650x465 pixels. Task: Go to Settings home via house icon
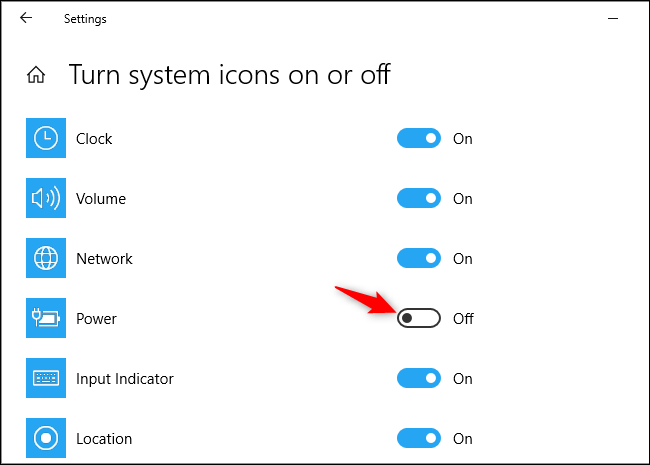point(36,75)
